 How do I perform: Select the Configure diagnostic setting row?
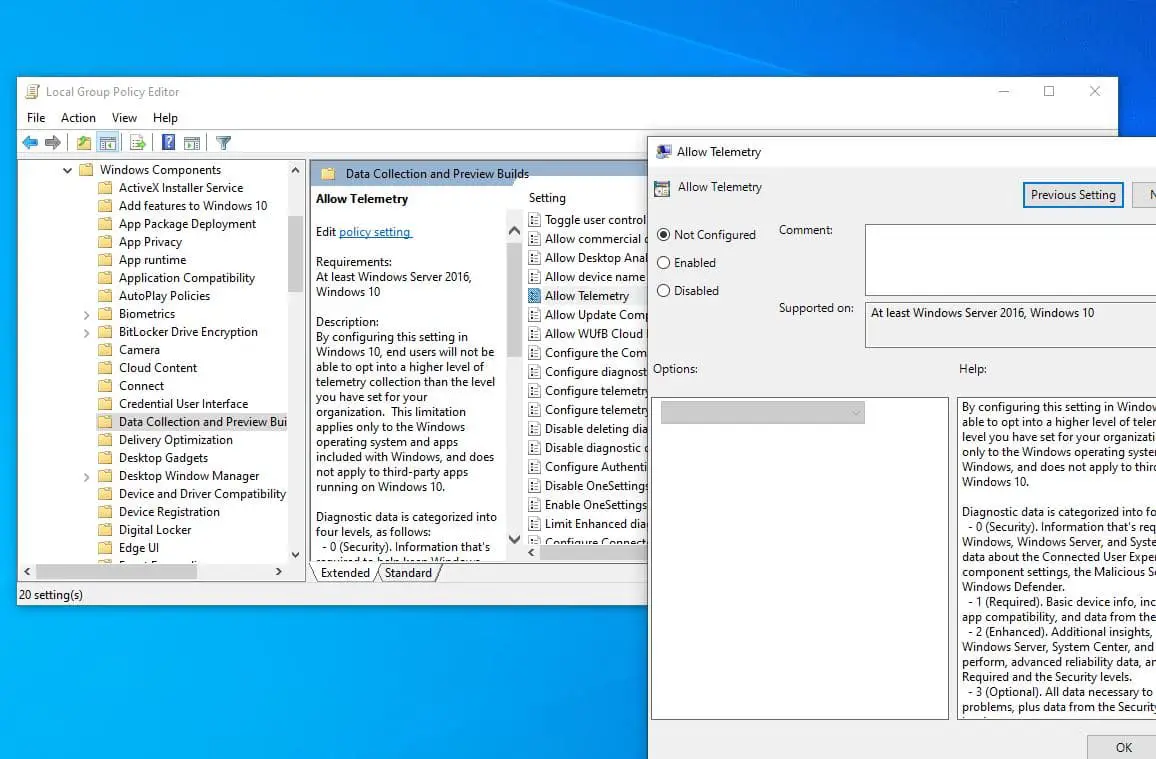coord(587,372)
